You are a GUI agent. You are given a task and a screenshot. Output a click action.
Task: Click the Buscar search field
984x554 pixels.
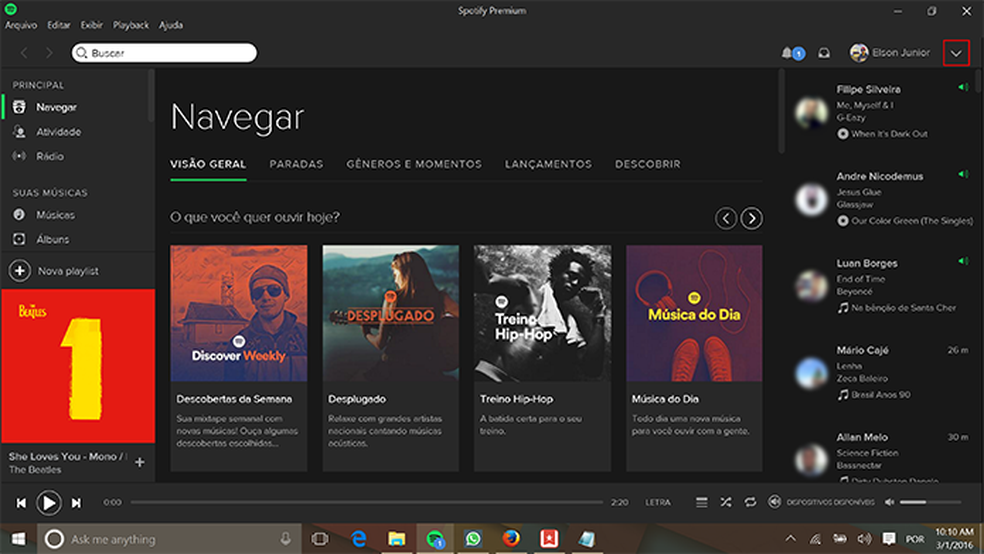pyautogui.click(x=164, y=53)
